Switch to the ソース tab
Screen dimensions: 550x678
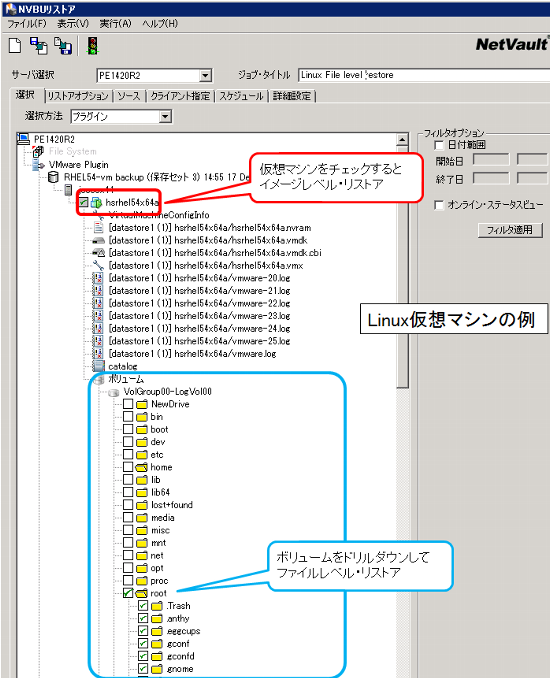coord(129,96)
